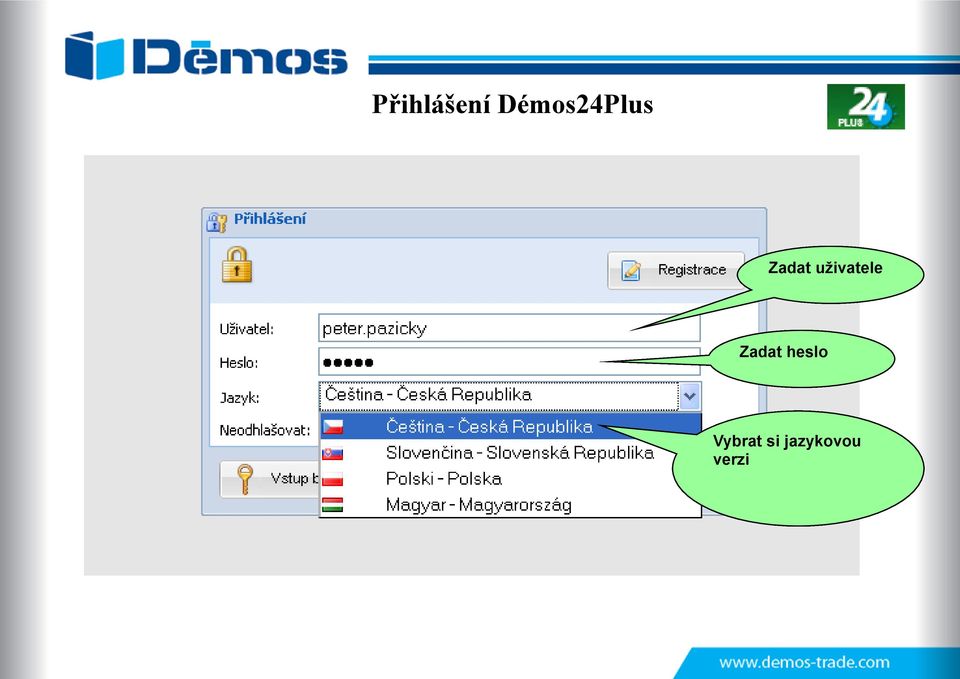Select Polski - Polska language option
The height and width of the screenshot is (679, 960).
(x=510, y=479)
